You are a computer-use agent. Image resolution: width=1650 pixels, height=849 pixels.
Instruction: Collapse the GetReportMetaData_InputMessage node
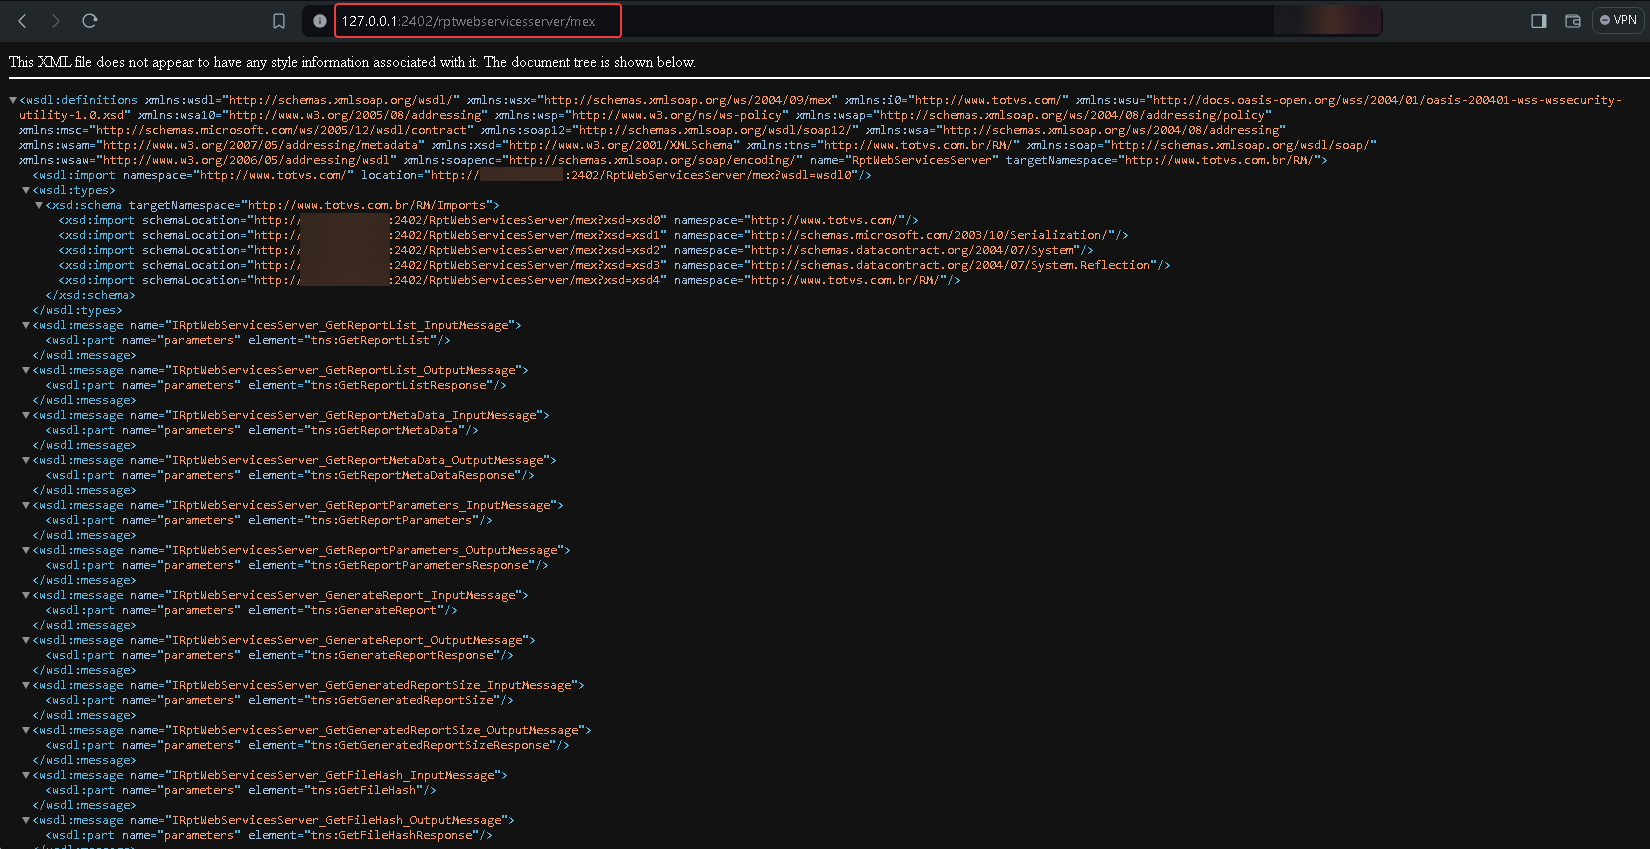click(x=26, y=415)
